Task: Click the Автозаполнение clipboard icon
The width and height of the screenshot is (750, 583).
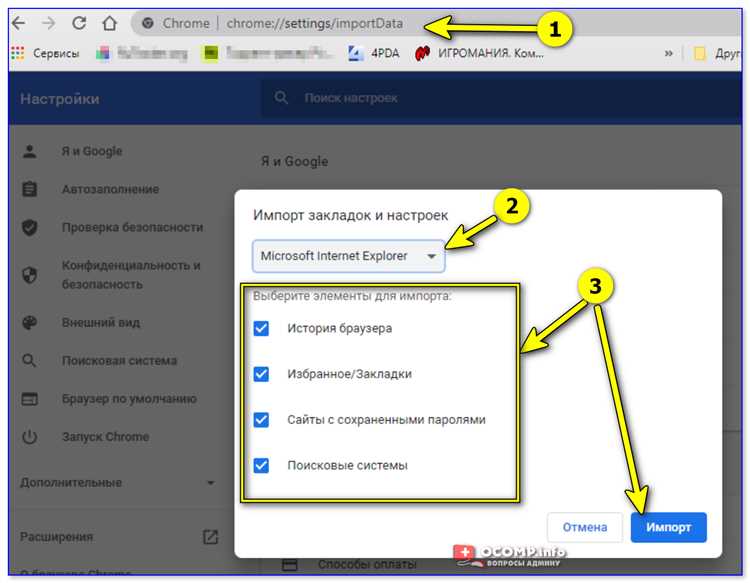Action: [30, 189]
